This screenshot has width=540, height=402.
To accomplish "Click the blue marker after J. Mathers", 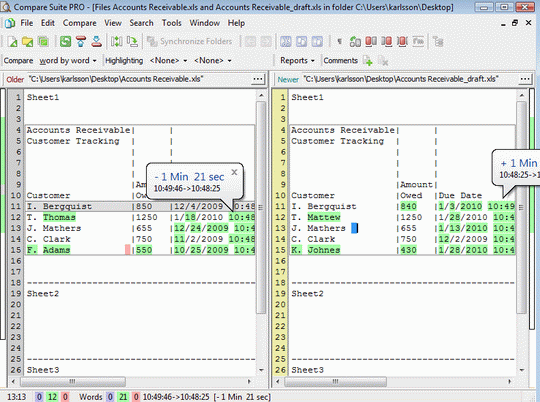I will pos(354,228).
